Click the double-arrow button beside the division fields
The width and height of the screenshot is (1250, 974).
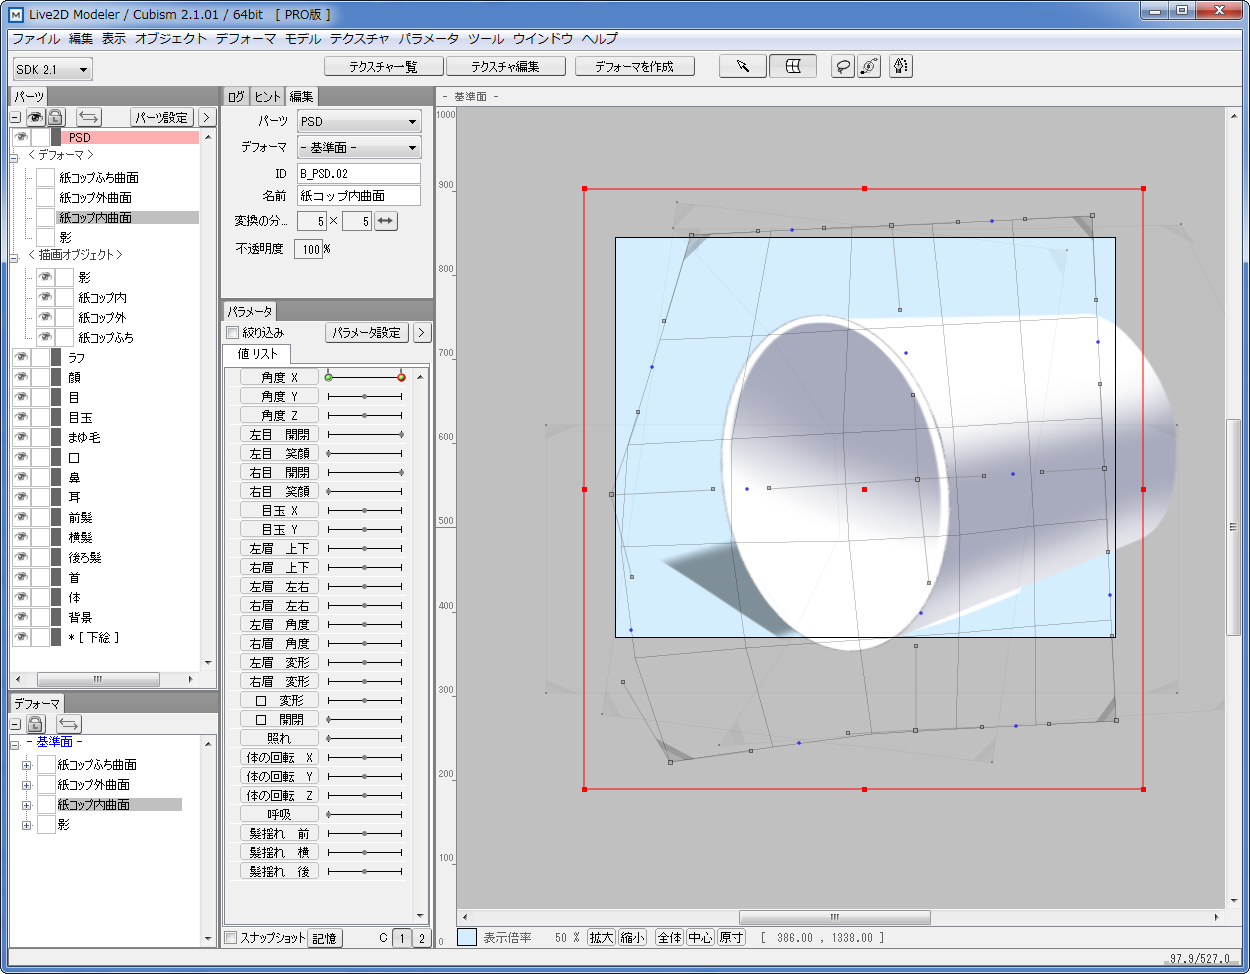[x=386, y=221]
